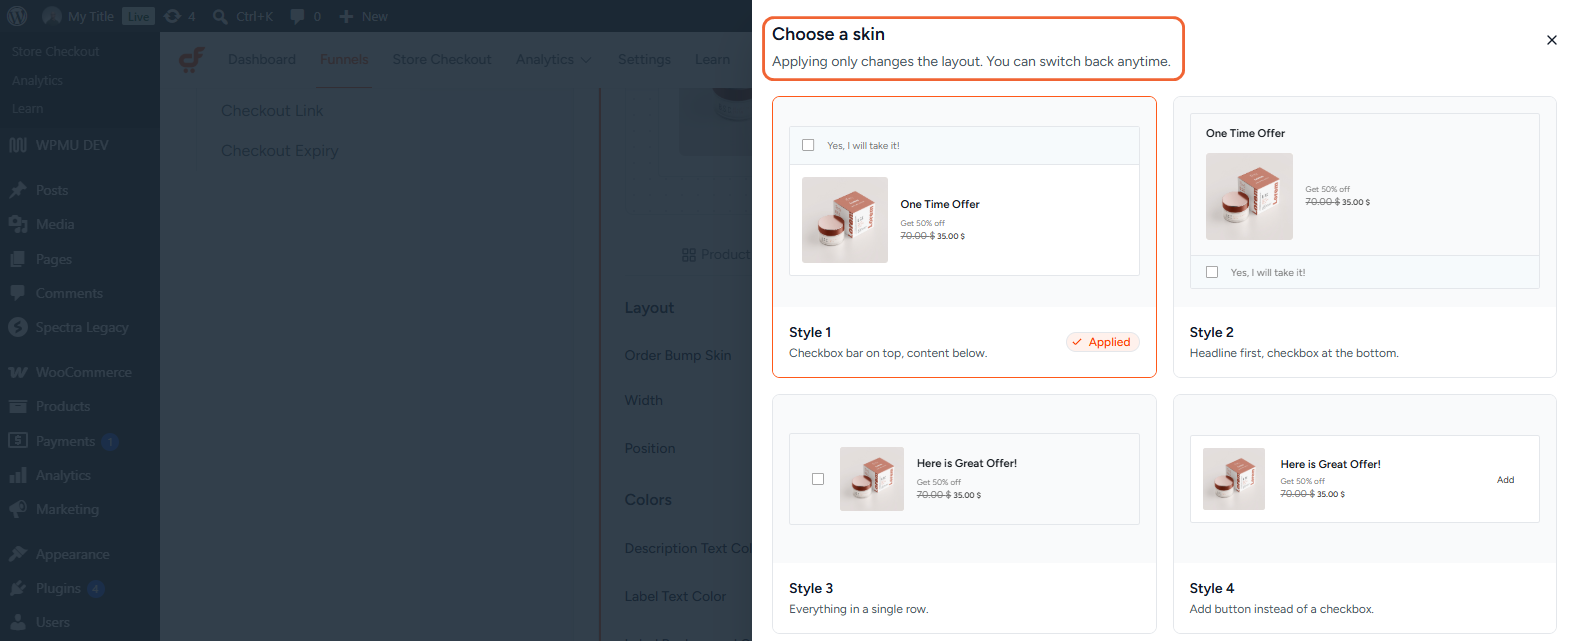Viewport: 1572px width, 641px height.
Task: Open the Learn sidebar submenu item
Action: tap(27, 108)
